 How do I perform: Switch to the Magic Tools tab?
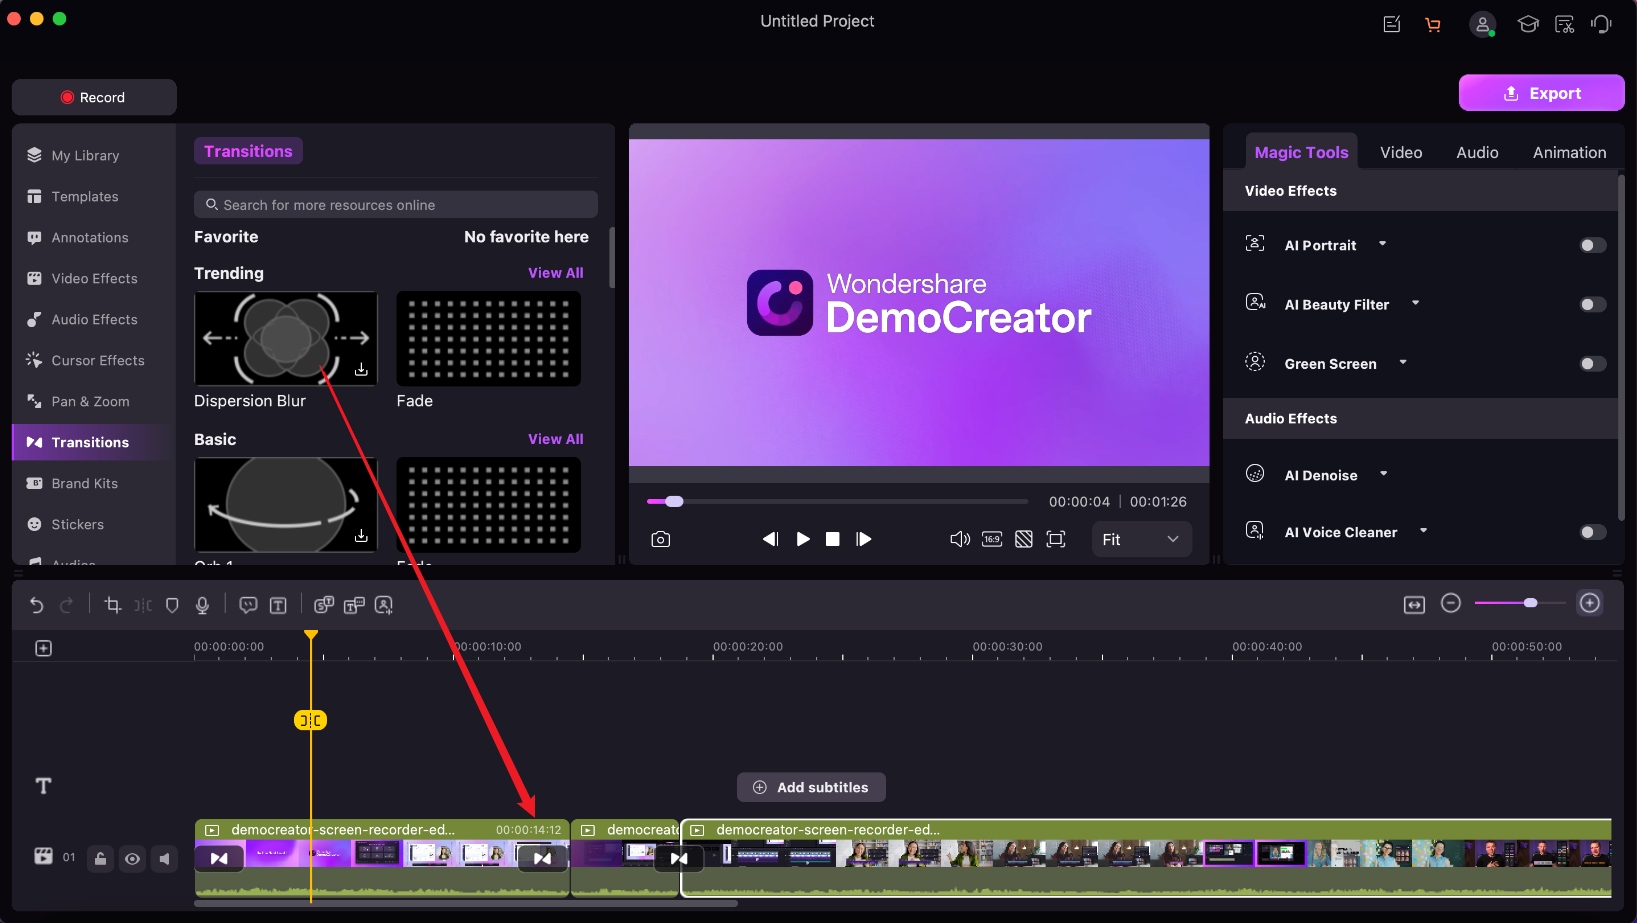coord(1301,152)
